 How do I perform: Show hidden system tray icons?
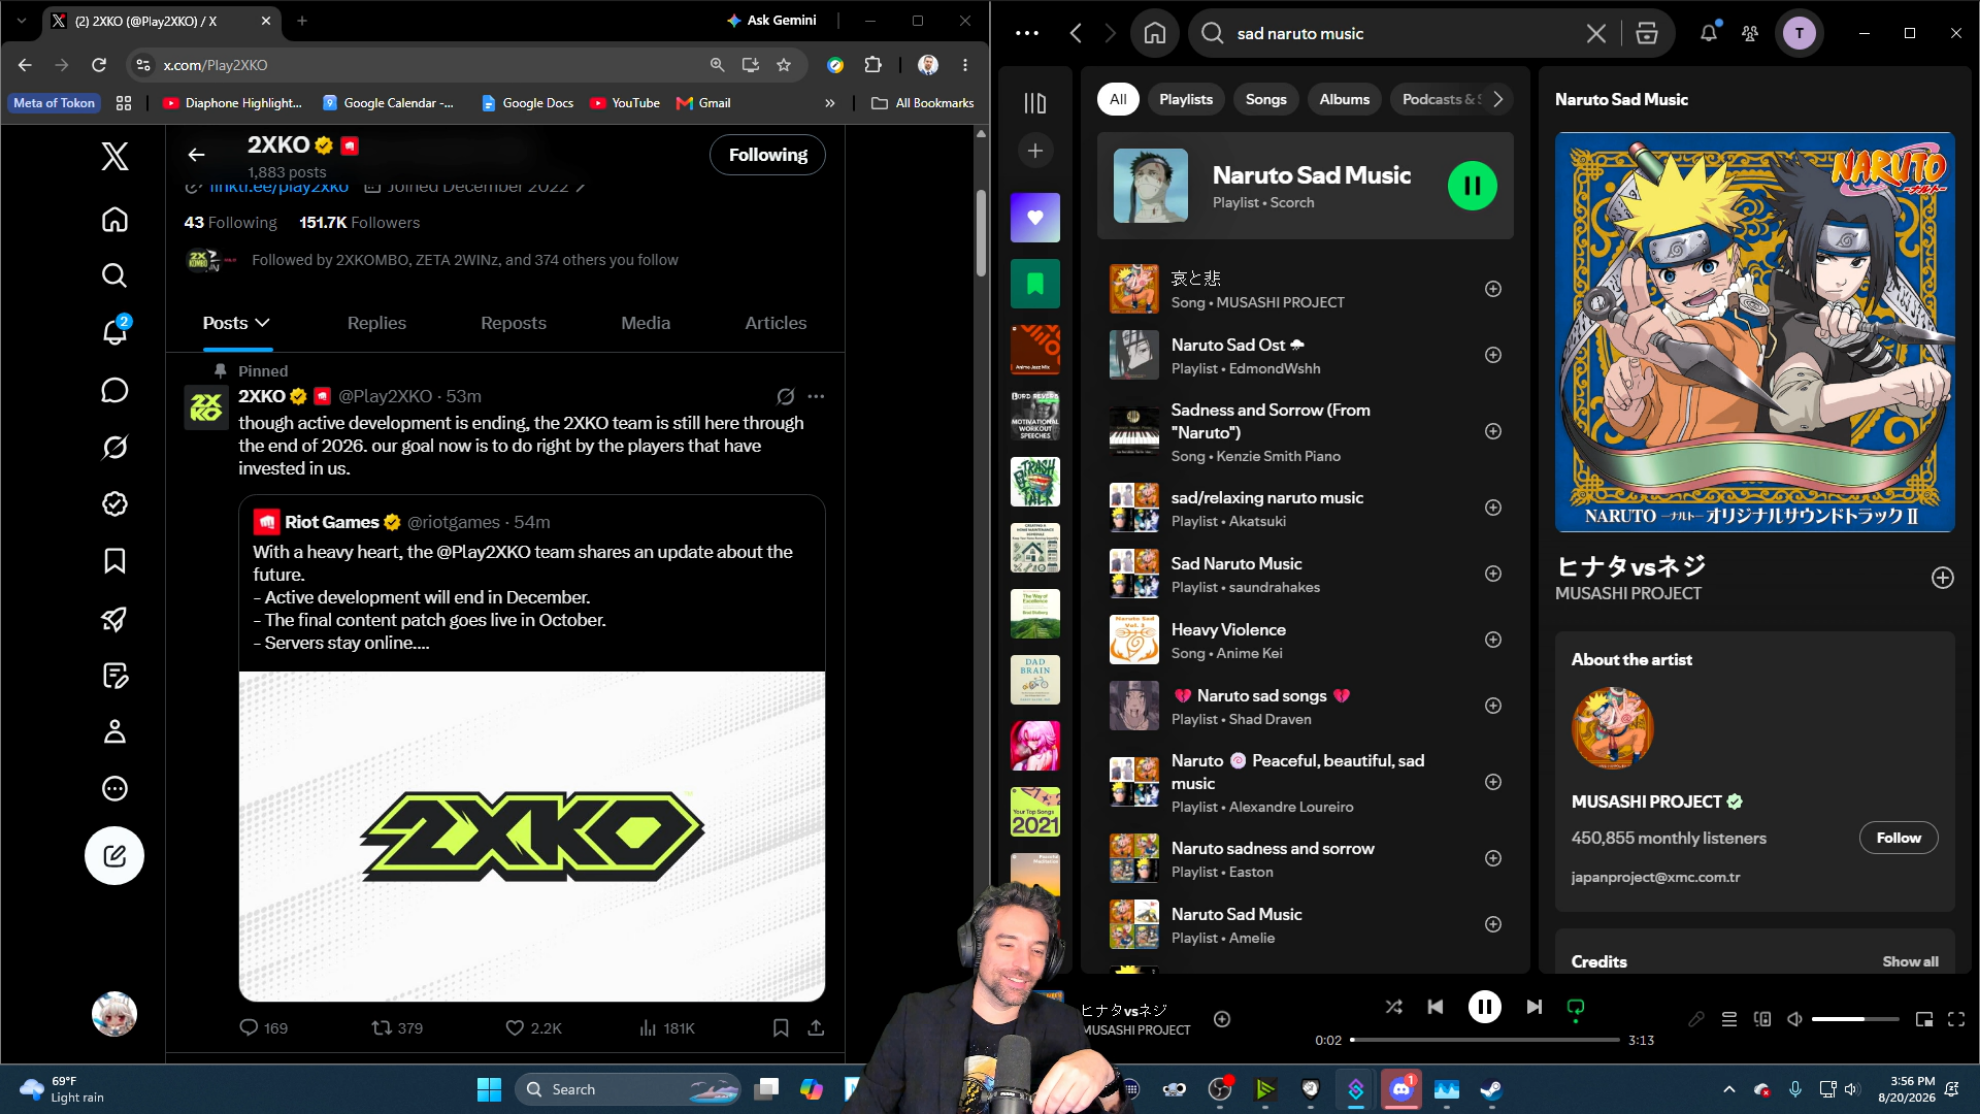[x=1728, y=1089]
